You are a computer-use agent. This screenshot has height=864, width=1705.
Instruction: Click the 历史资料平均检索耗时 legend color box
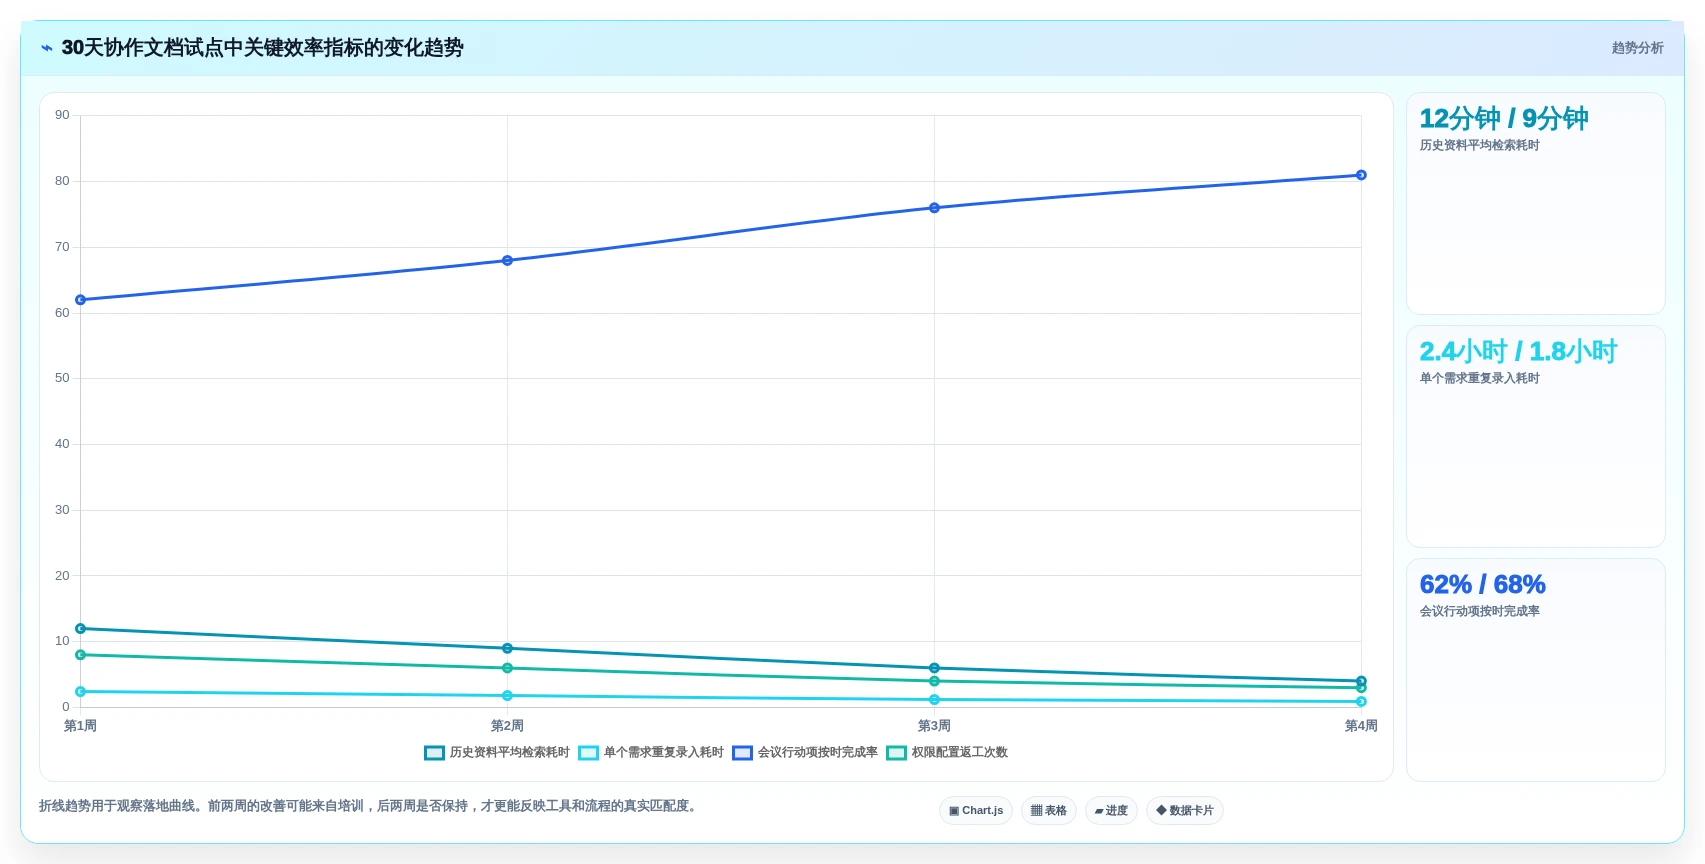click(x=434, y=753)
